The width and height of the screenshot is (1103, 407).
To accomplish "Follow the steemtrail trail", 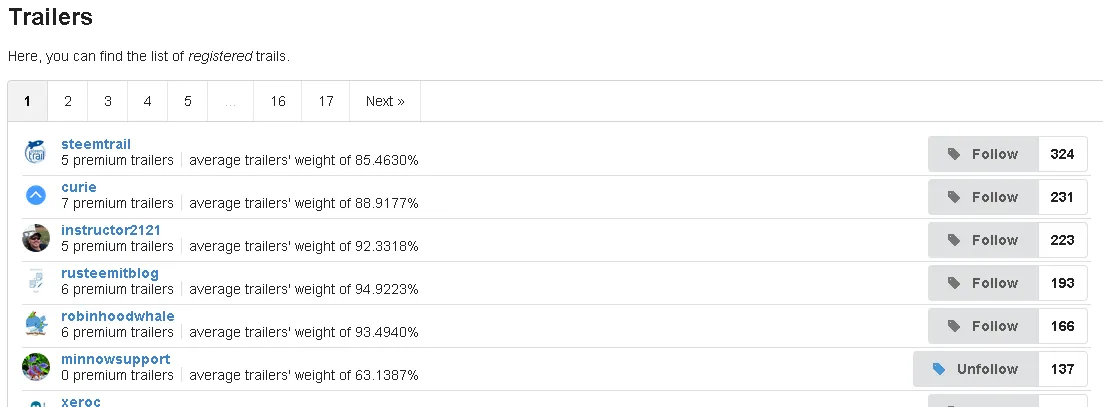I will 983,154.
